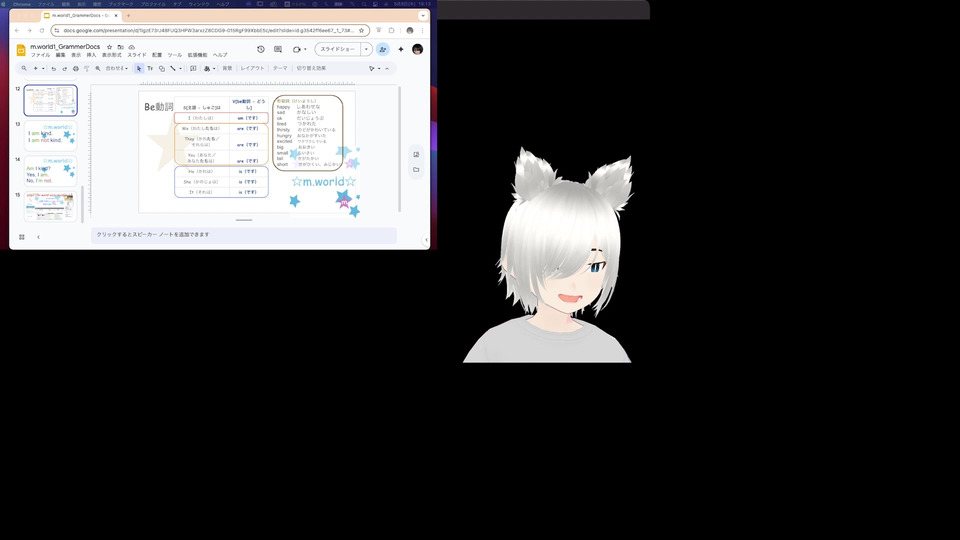960x540 pixels.
Task: Collapse the filmstrip panel arrow
Action: pyautogui.click(x=39, y=237)
